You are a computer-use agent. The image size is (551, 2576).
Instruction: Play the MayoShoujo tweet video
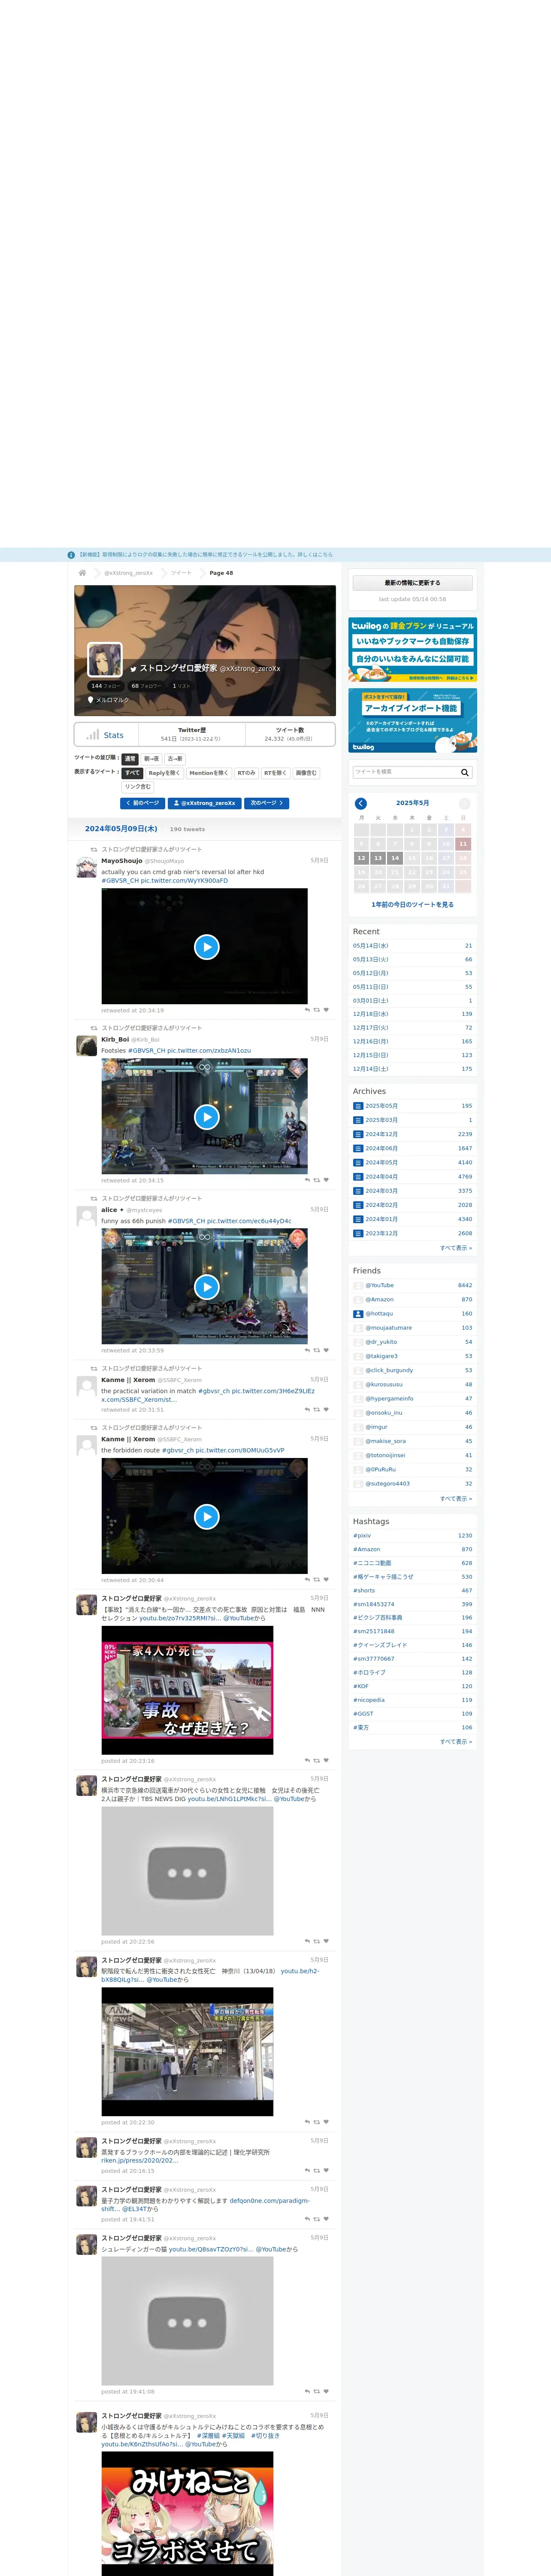point(207,947)
